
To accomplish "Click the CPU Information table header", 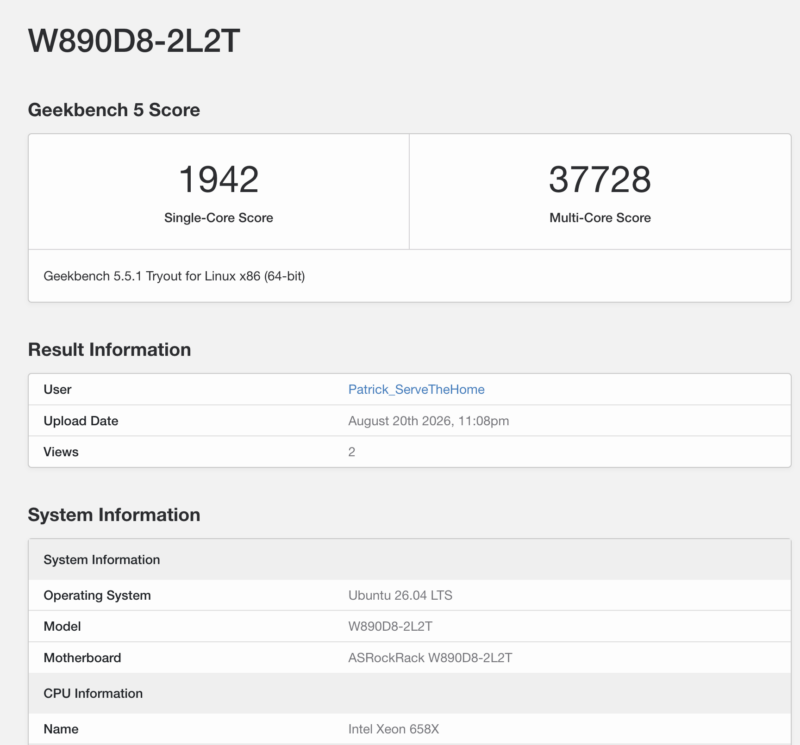I will pyautogui.click(x=410, y=693).
